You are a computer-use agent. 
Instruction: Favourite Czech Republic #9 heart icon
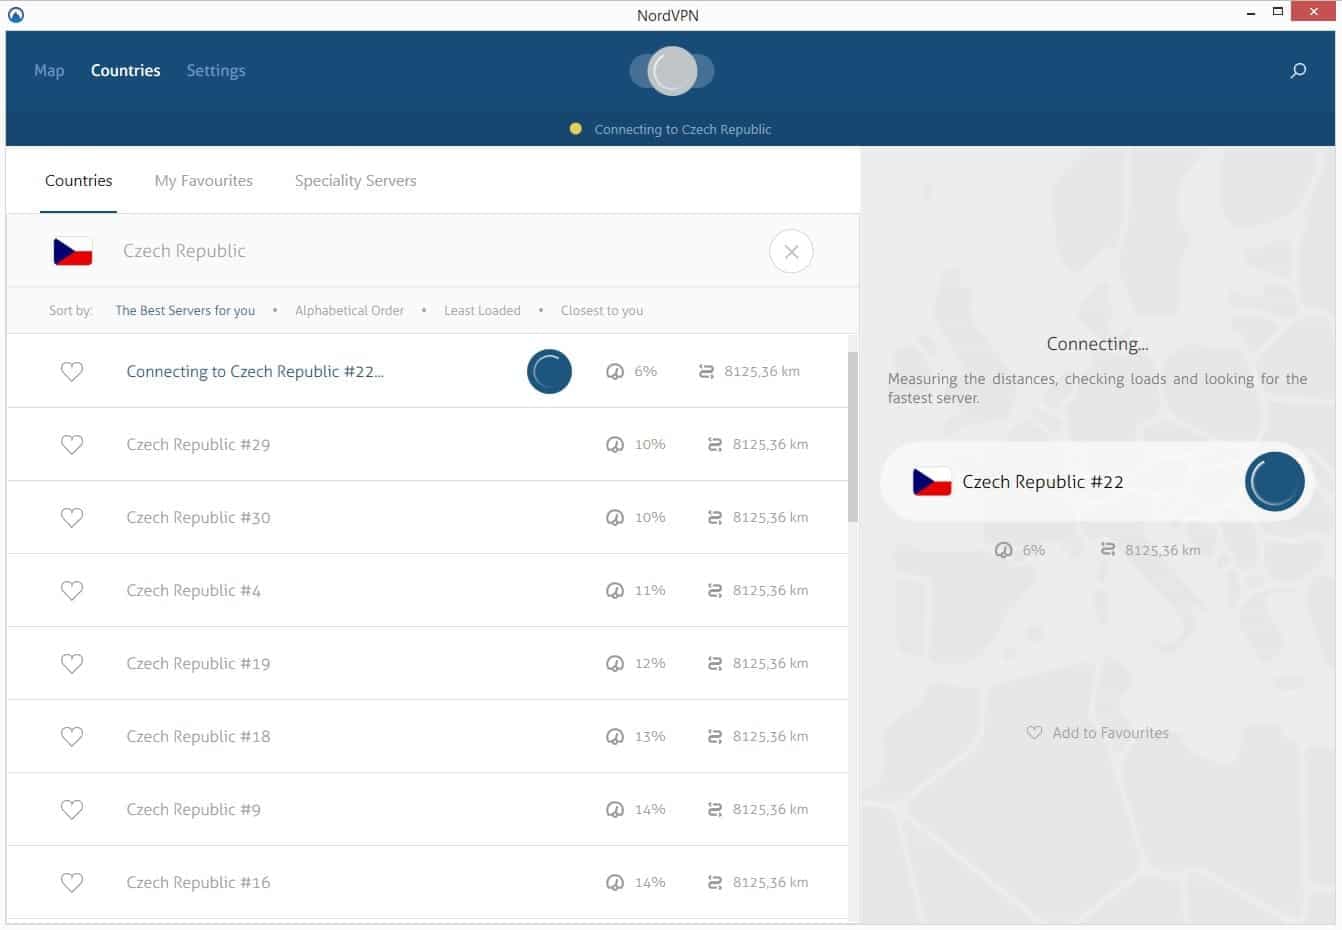pos(72,810)
